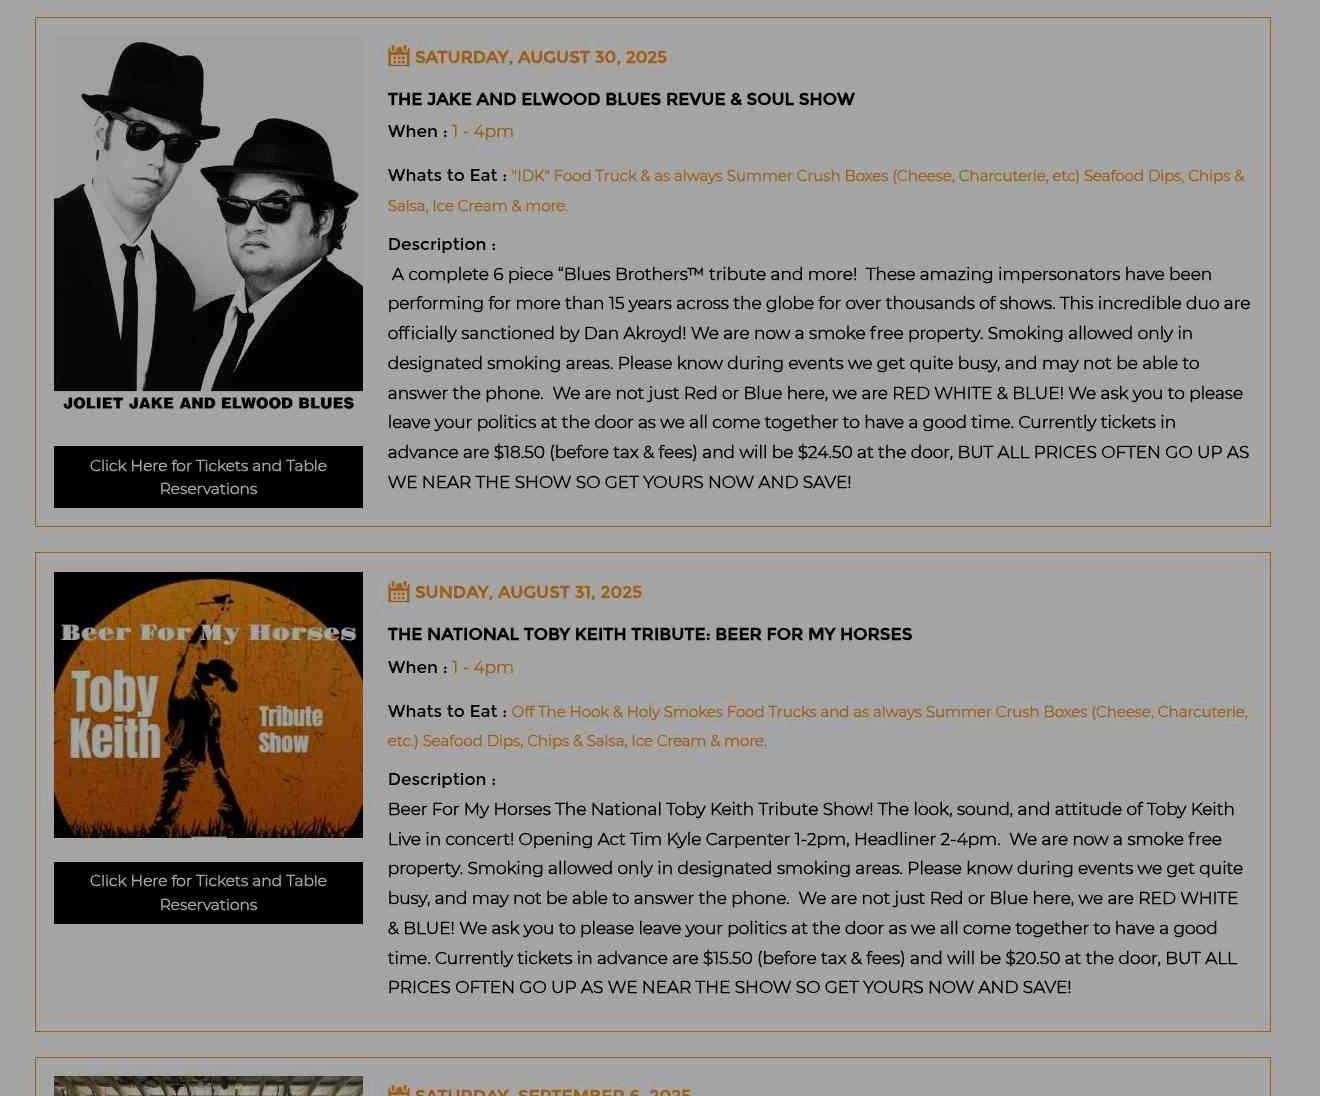Click tickets button under the Toby Keith poster
This screenshot has height=1096, width=1320.
click(208, 893)
